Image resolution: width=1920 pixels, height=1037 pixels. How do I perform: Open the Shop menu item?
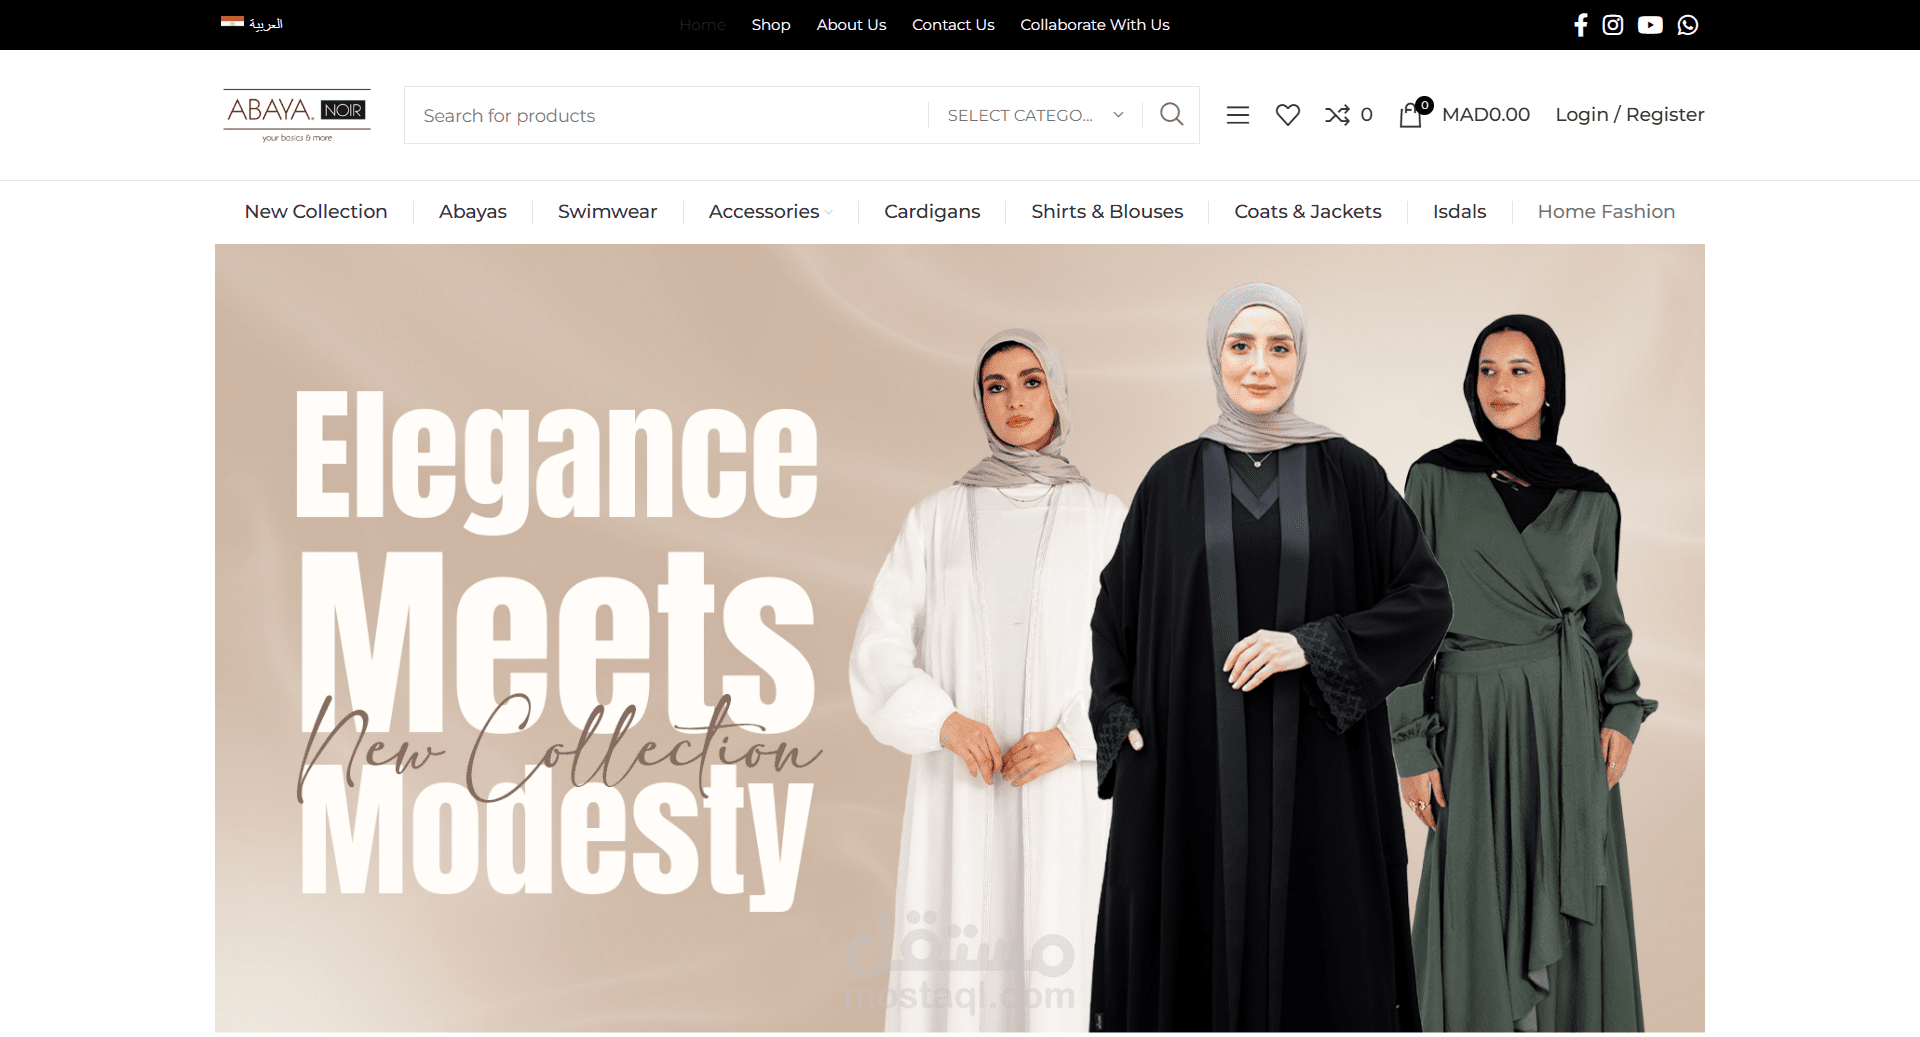pyautogui.click(x=771, y=25)
